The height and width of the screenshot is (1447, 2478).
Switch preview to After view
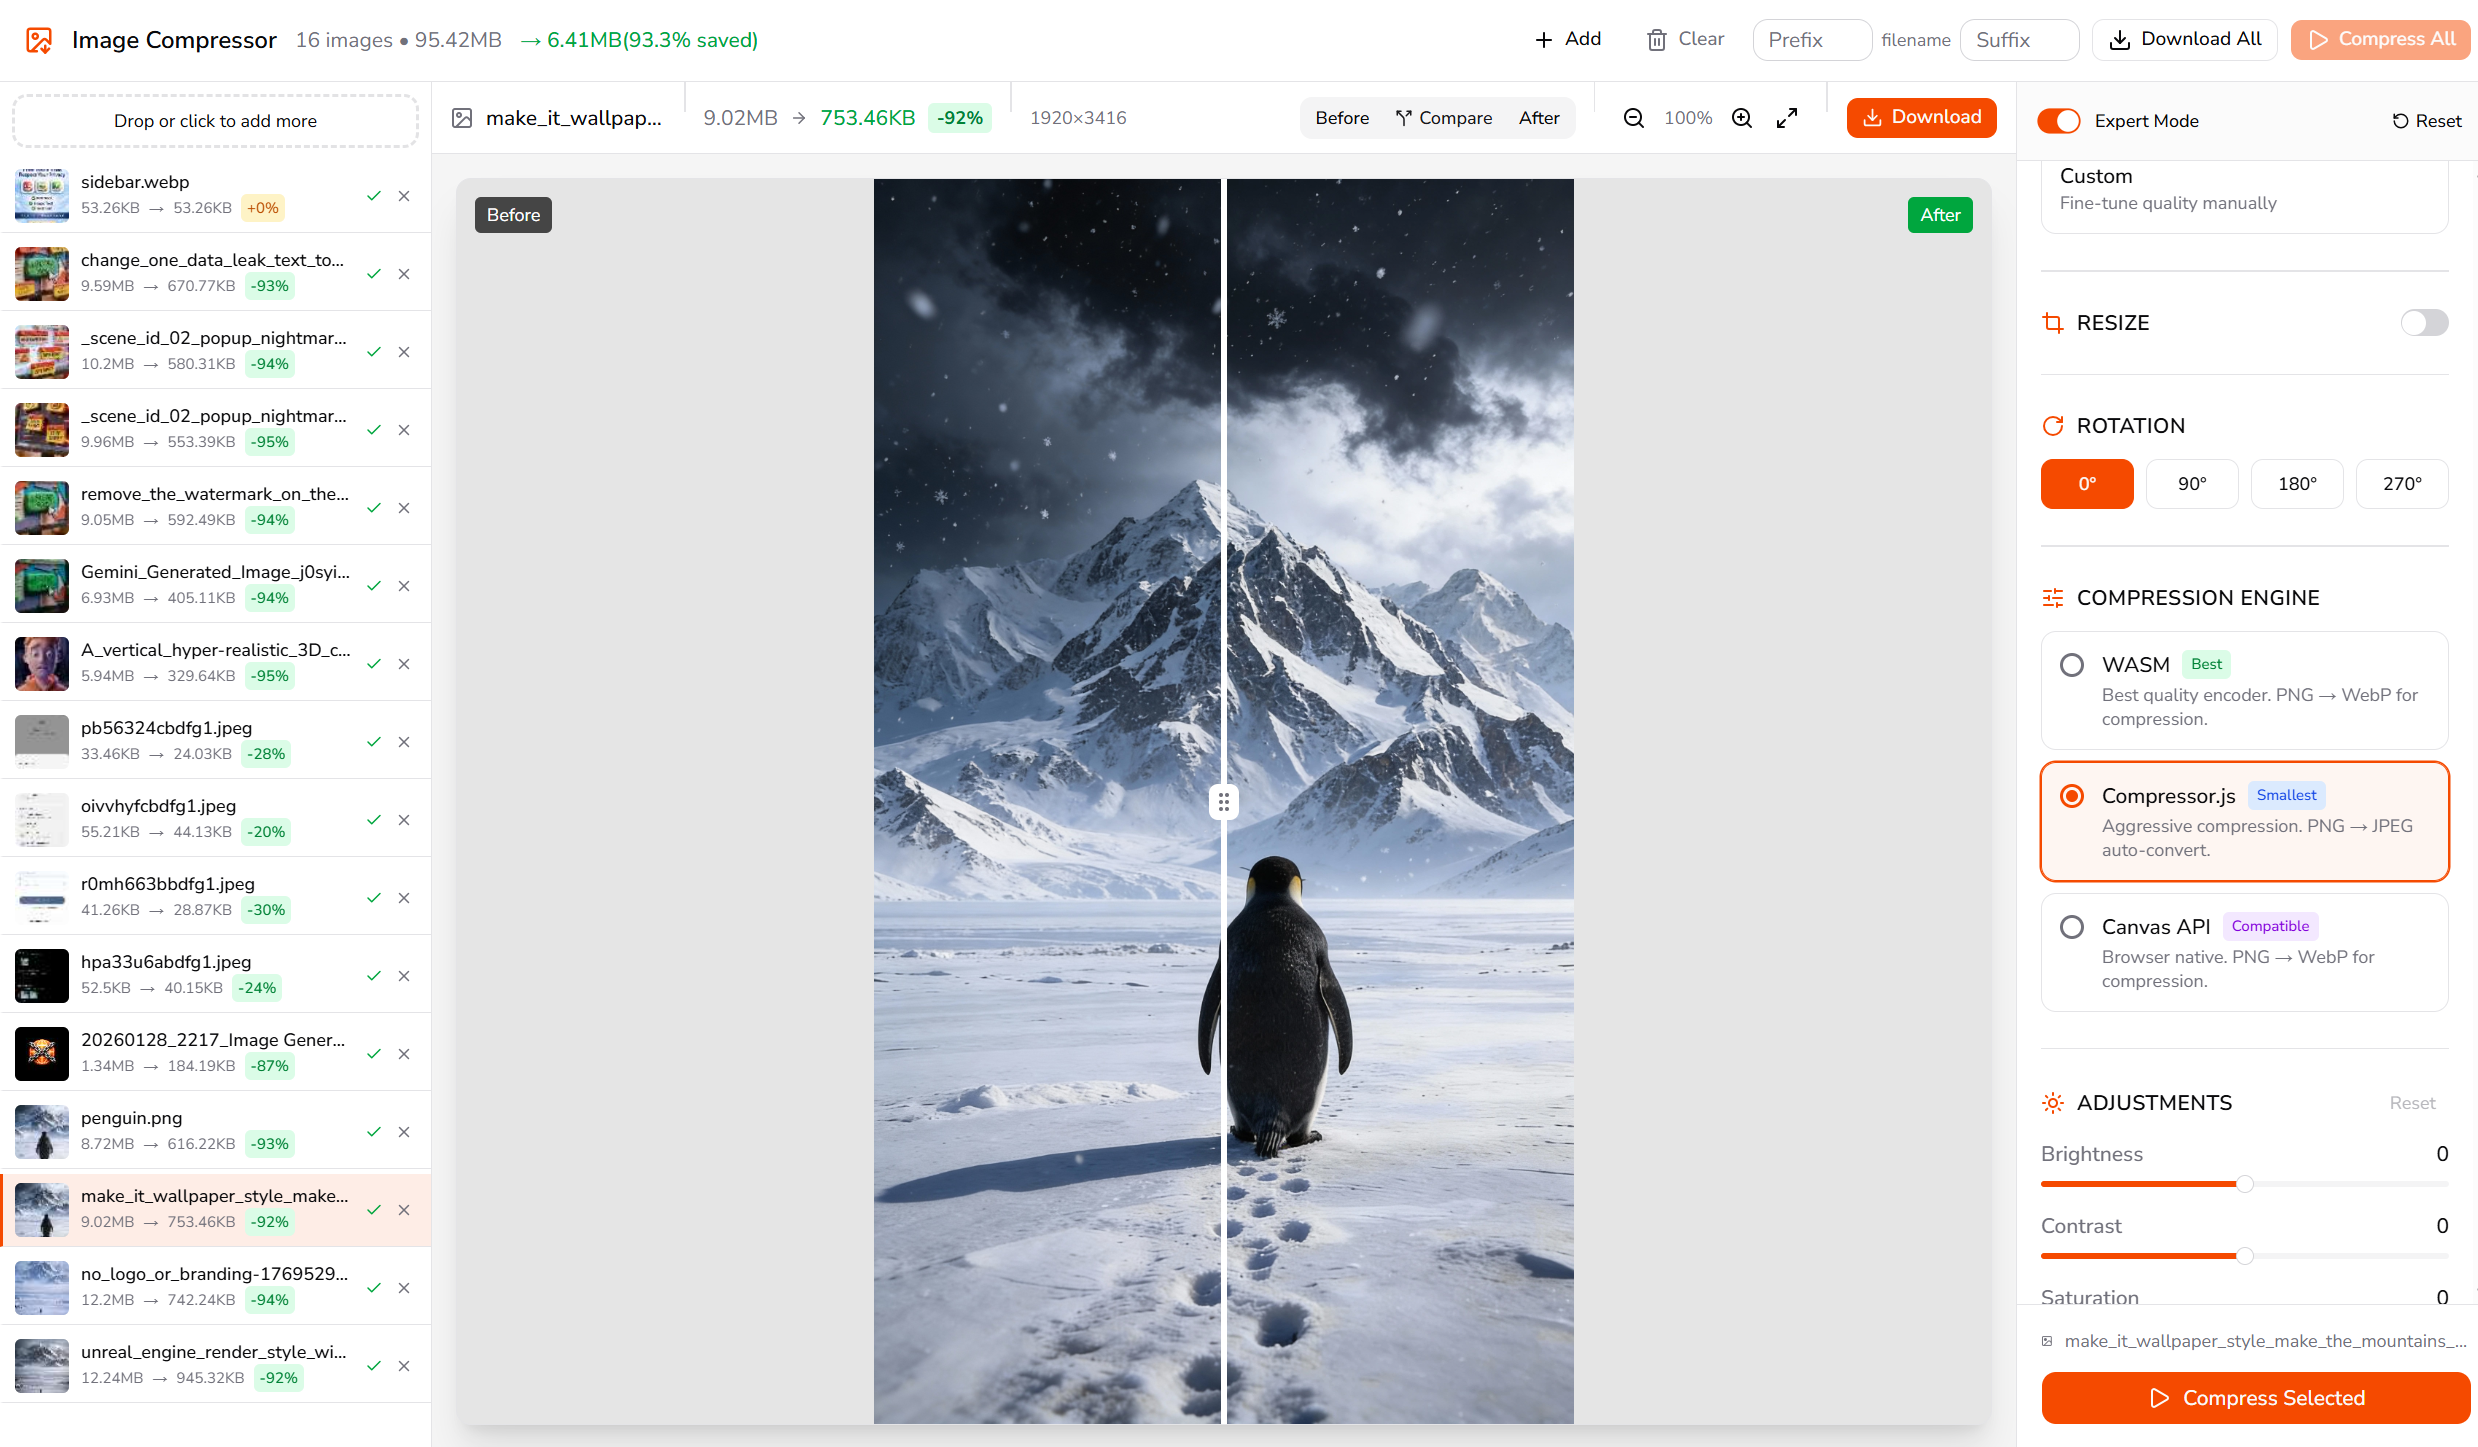coord(1539,118)
